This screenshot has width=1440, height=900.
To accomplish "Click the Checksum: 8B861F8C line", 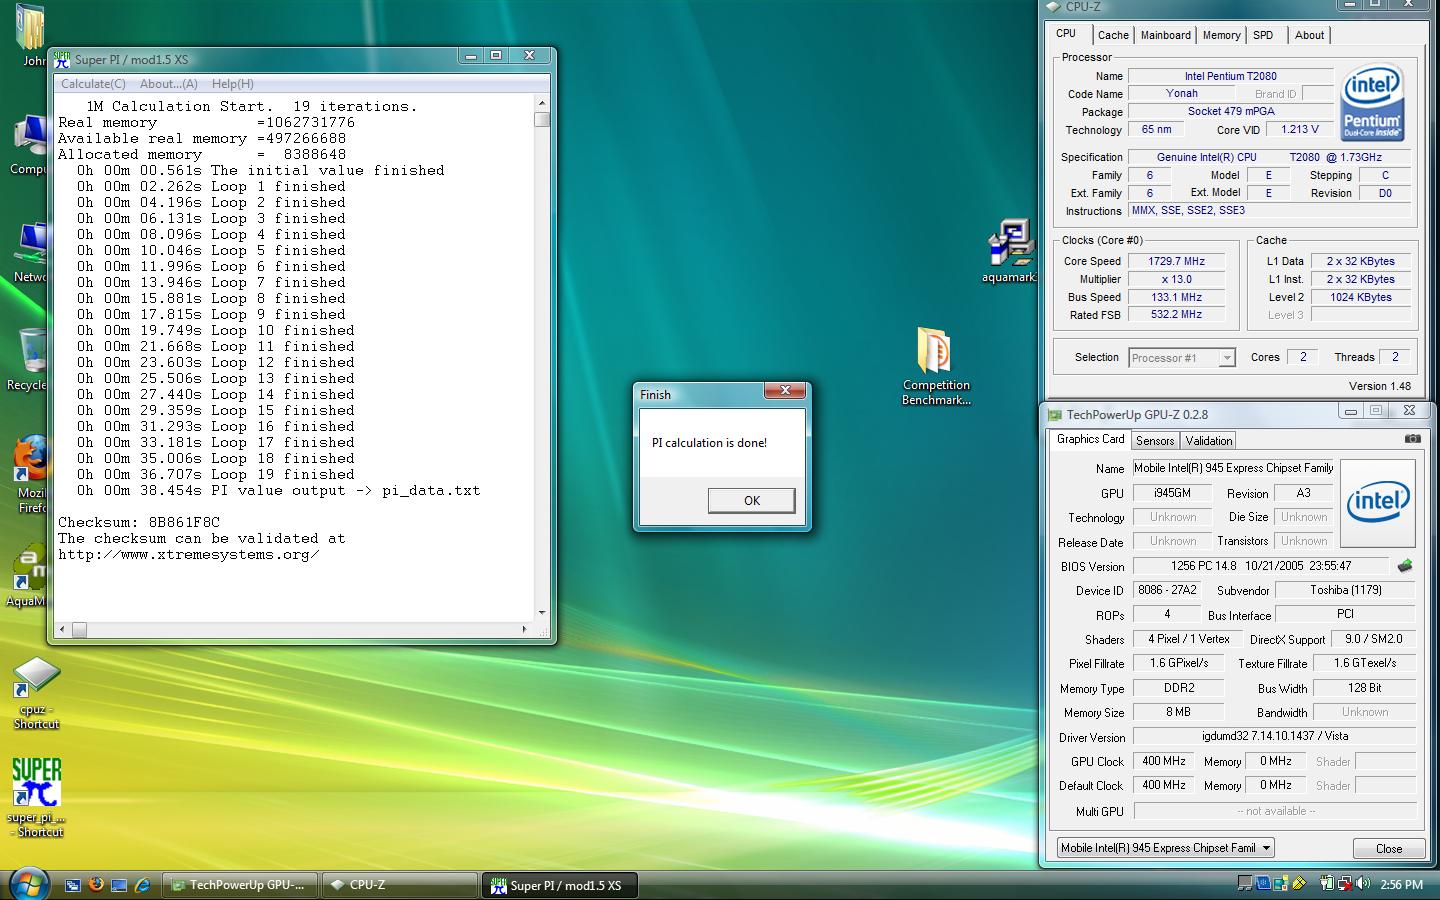I will click(x=139, y=522).
